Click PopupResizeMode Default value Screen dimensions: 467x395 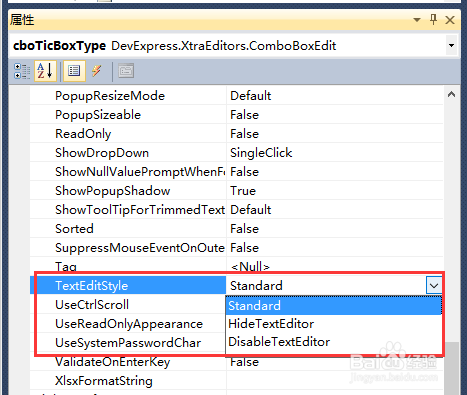(335, 96)
